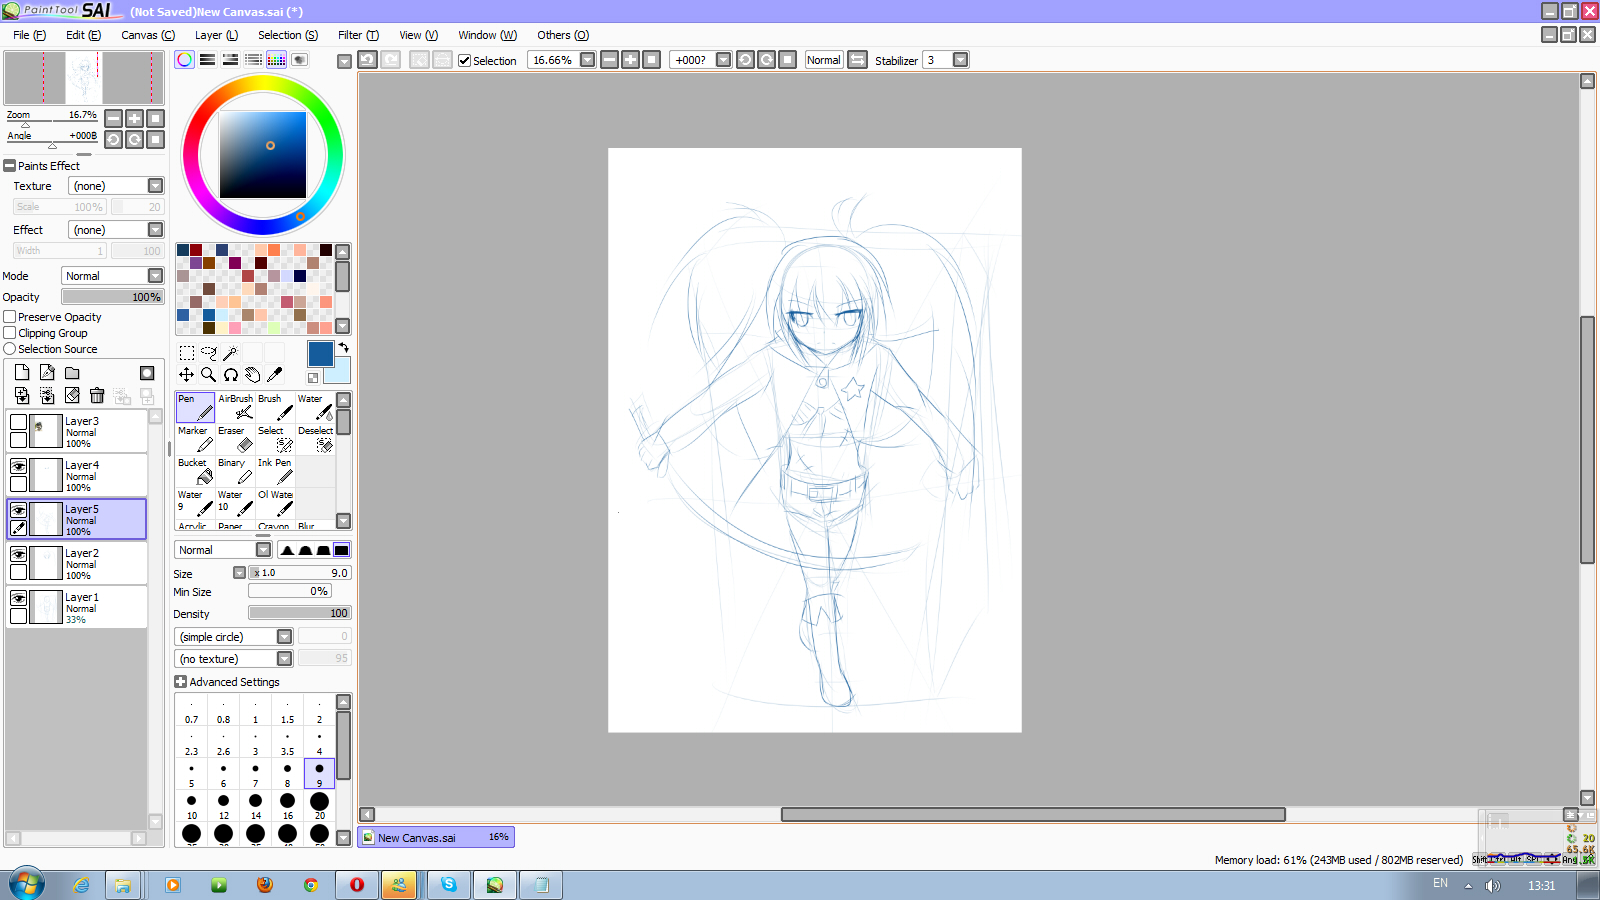Select the 20 brush size preset
This screenshot has width=1600, height=900.
tap(320, 805)
